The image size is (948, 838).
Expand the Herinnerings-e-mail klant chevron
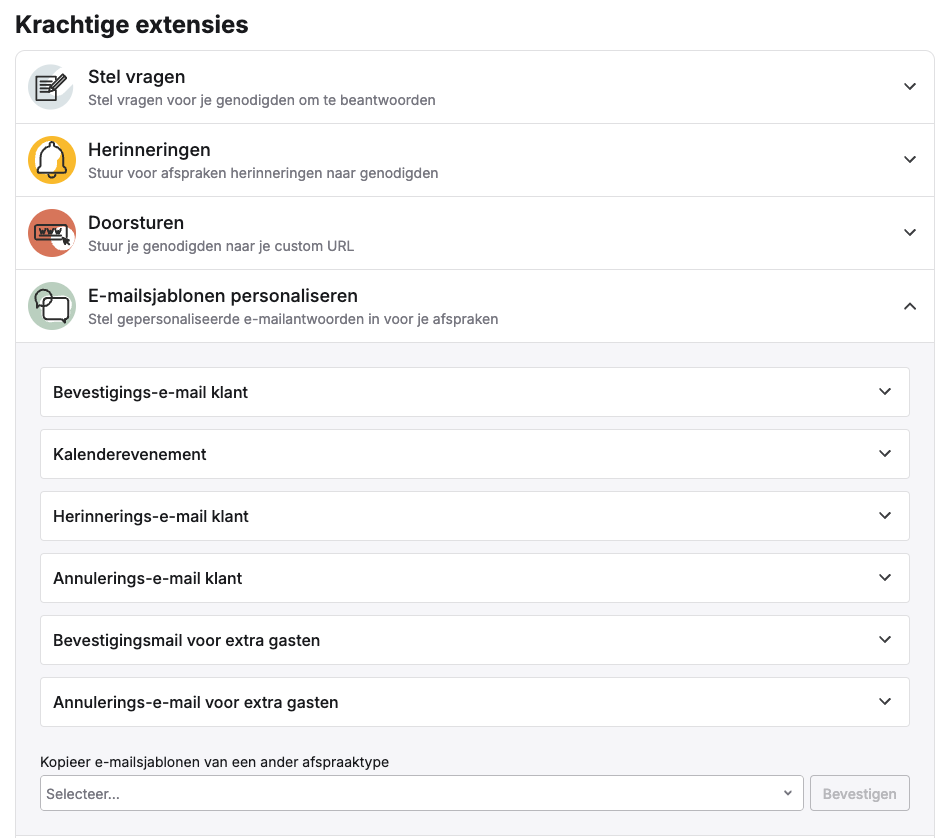click(885, 516)
